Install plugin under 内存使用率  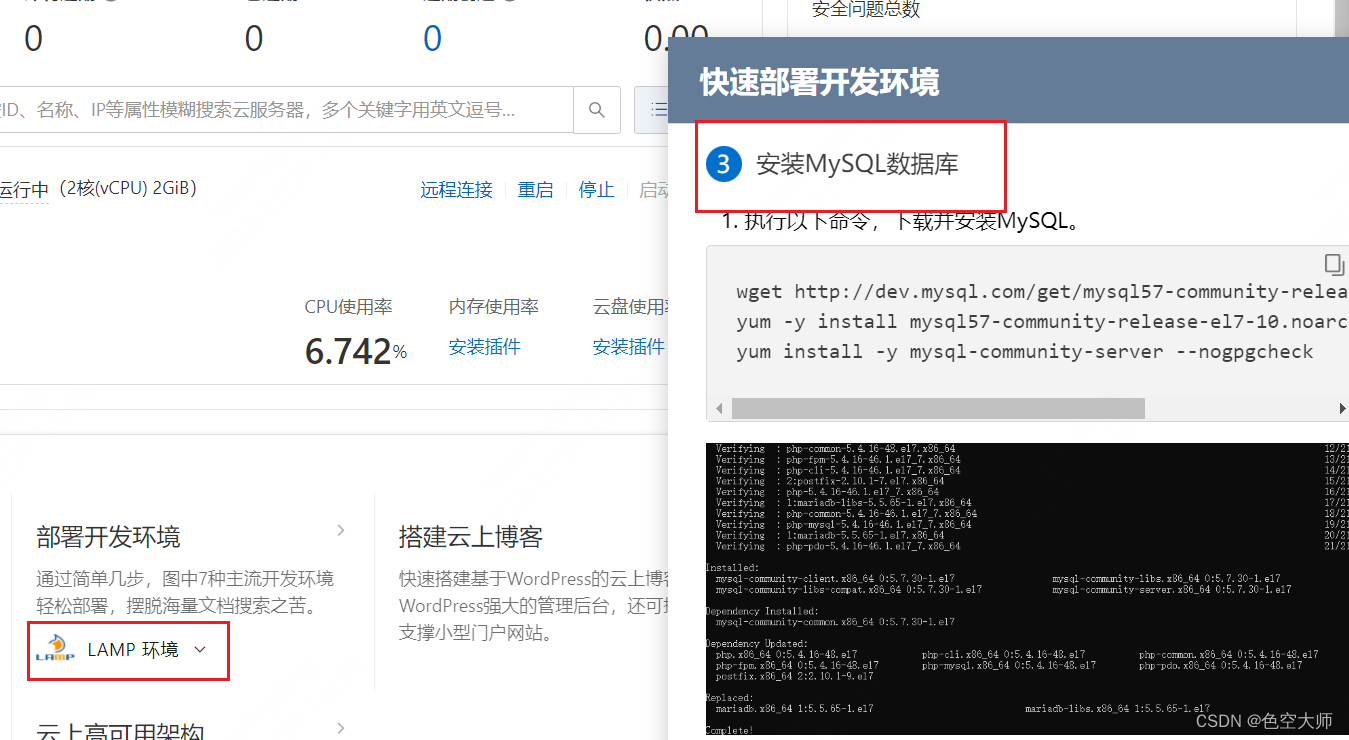485,347
